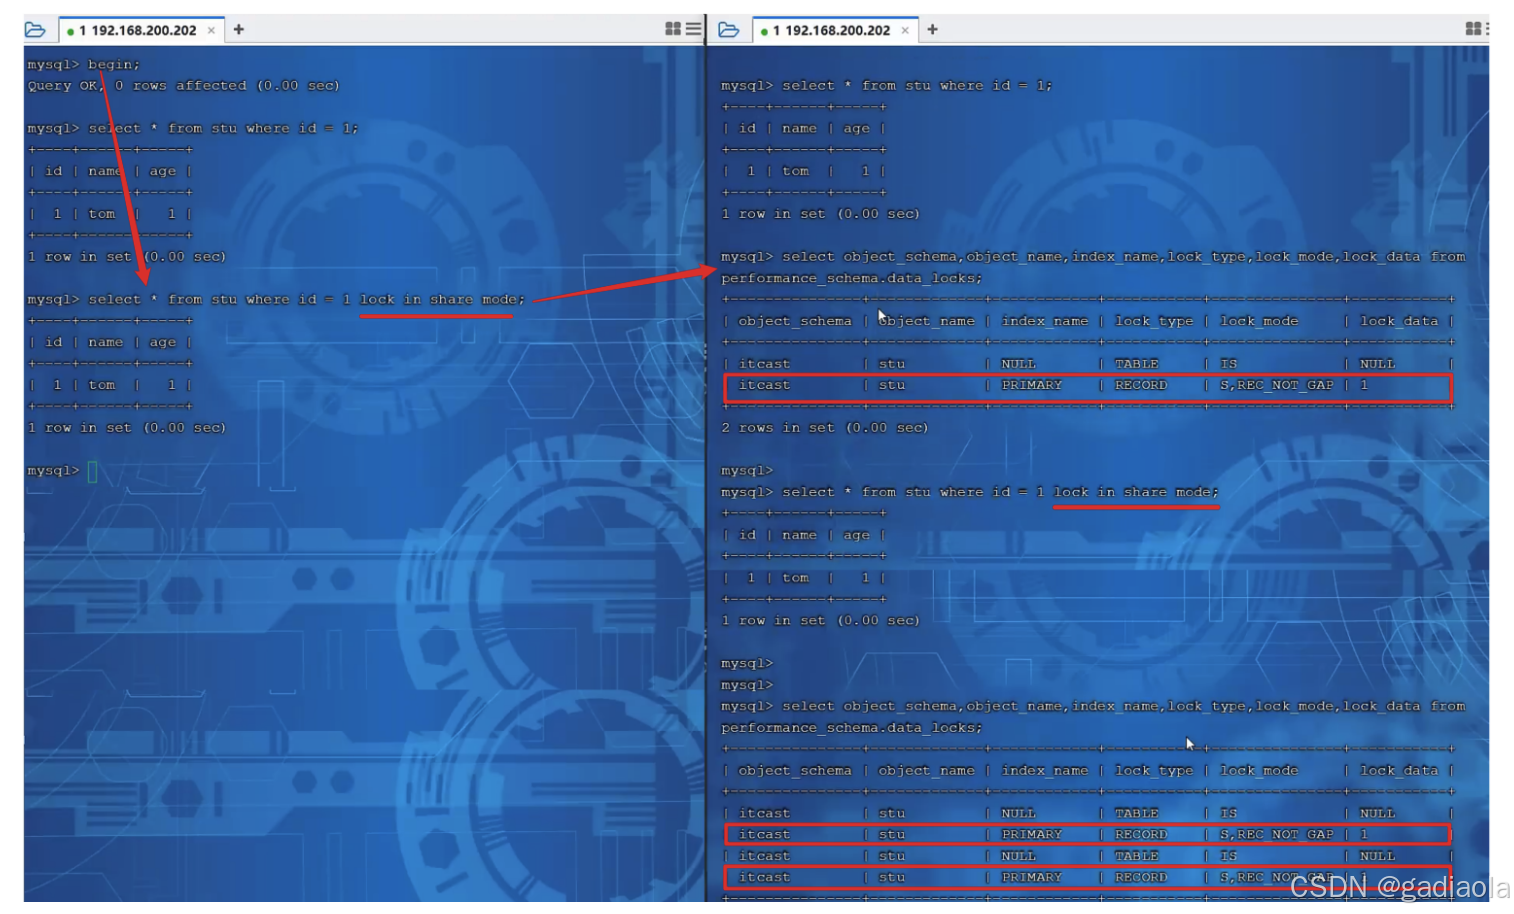Viewport: 1514px width, 914px height.
Task: Click '2 rows in set (0.00 sec)' line
Action: coord(825,428)
